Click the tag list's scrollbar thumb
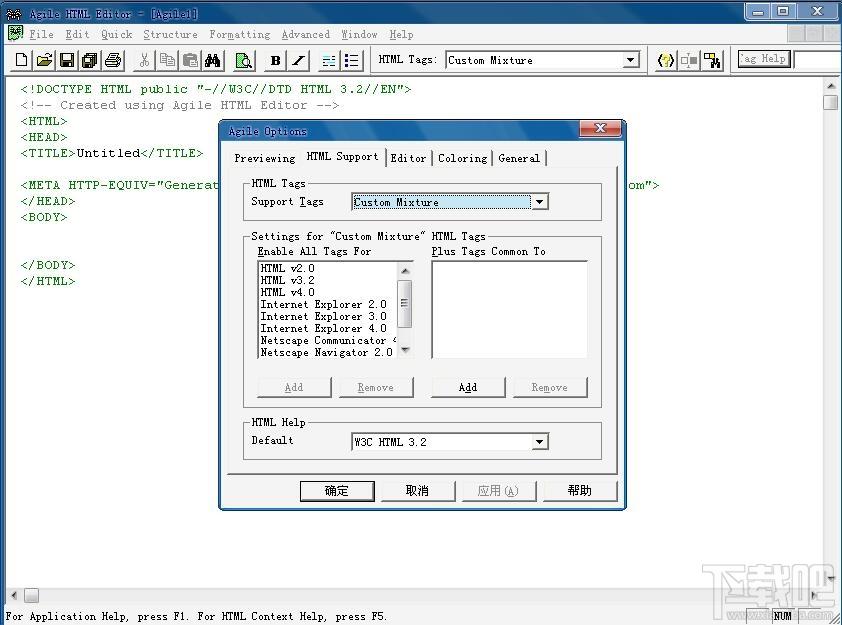The width and height of the screenshot is (842, 625). [x=405, y=303]
